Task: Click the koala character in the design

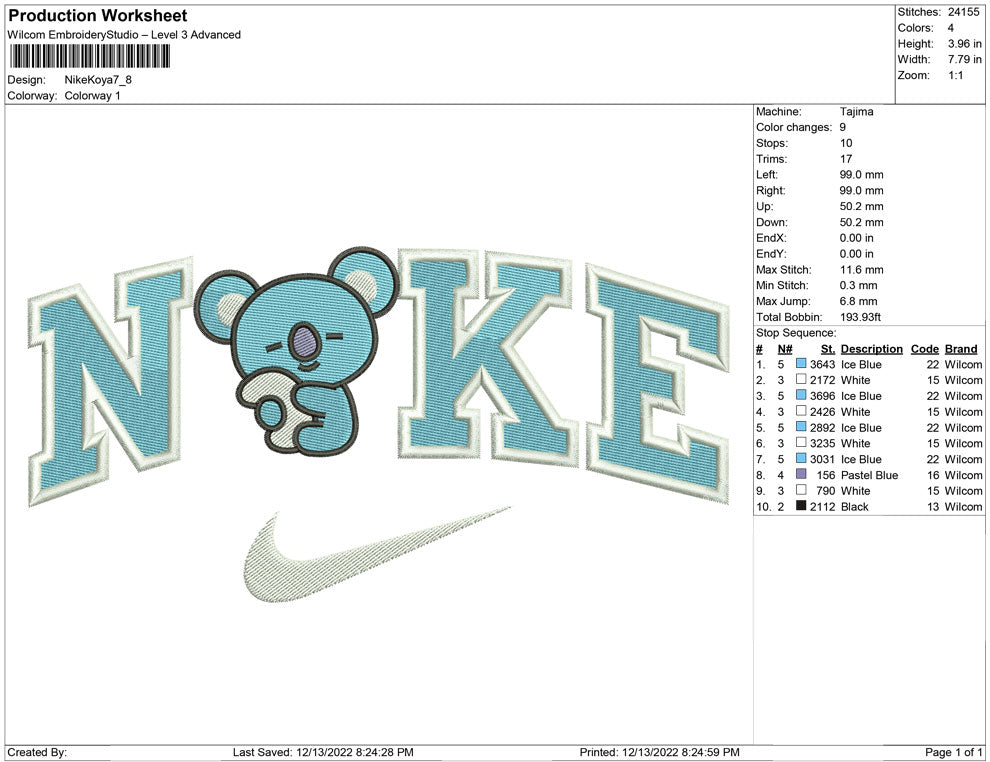Action: (297, 351)
